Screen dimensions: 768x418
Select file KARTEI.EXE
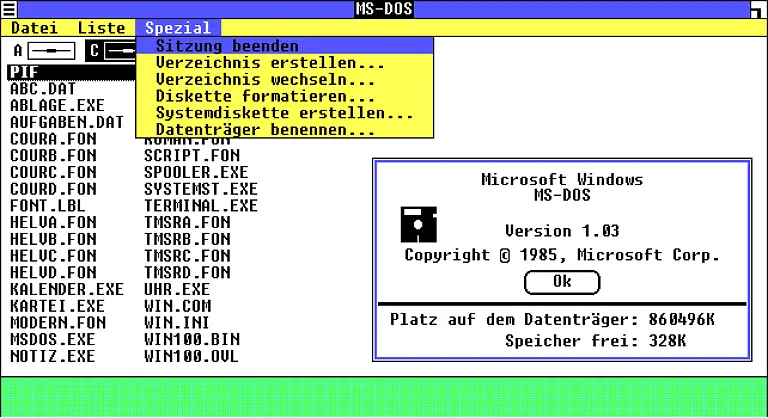click(x=57, y=306)
